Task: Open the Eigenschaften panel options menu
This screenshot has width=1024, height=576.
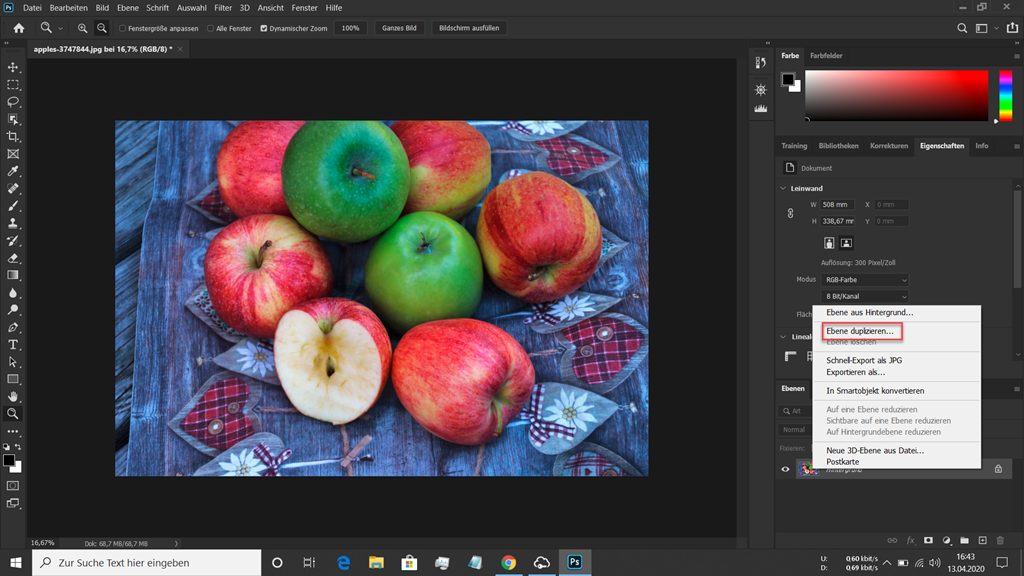Action: tap(1016, 146)
